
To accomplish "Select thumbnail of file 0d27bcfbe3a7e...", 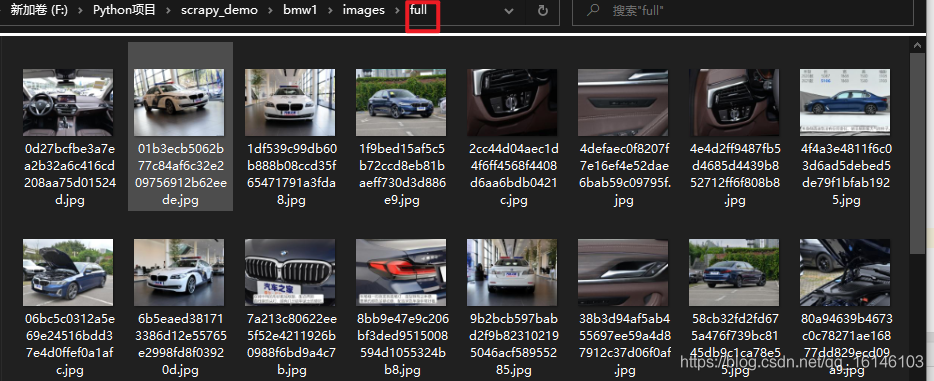I will 68,102.
